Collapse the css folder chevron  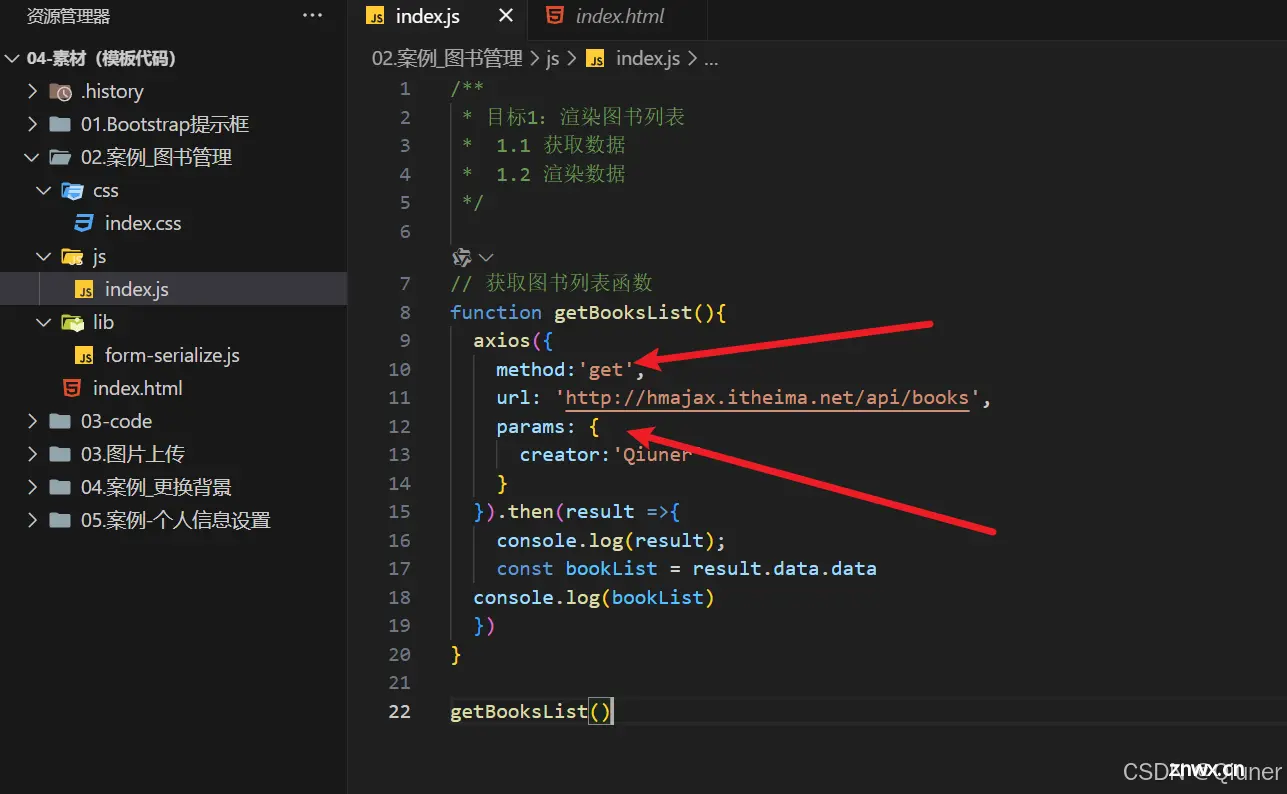tap(44, 190)
